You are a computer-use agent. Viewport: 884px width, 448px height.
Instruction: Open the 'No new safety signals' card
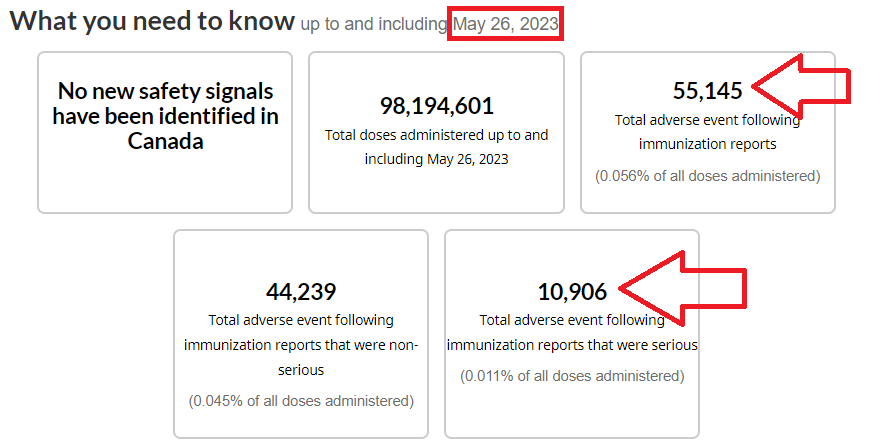pos(165,131)
